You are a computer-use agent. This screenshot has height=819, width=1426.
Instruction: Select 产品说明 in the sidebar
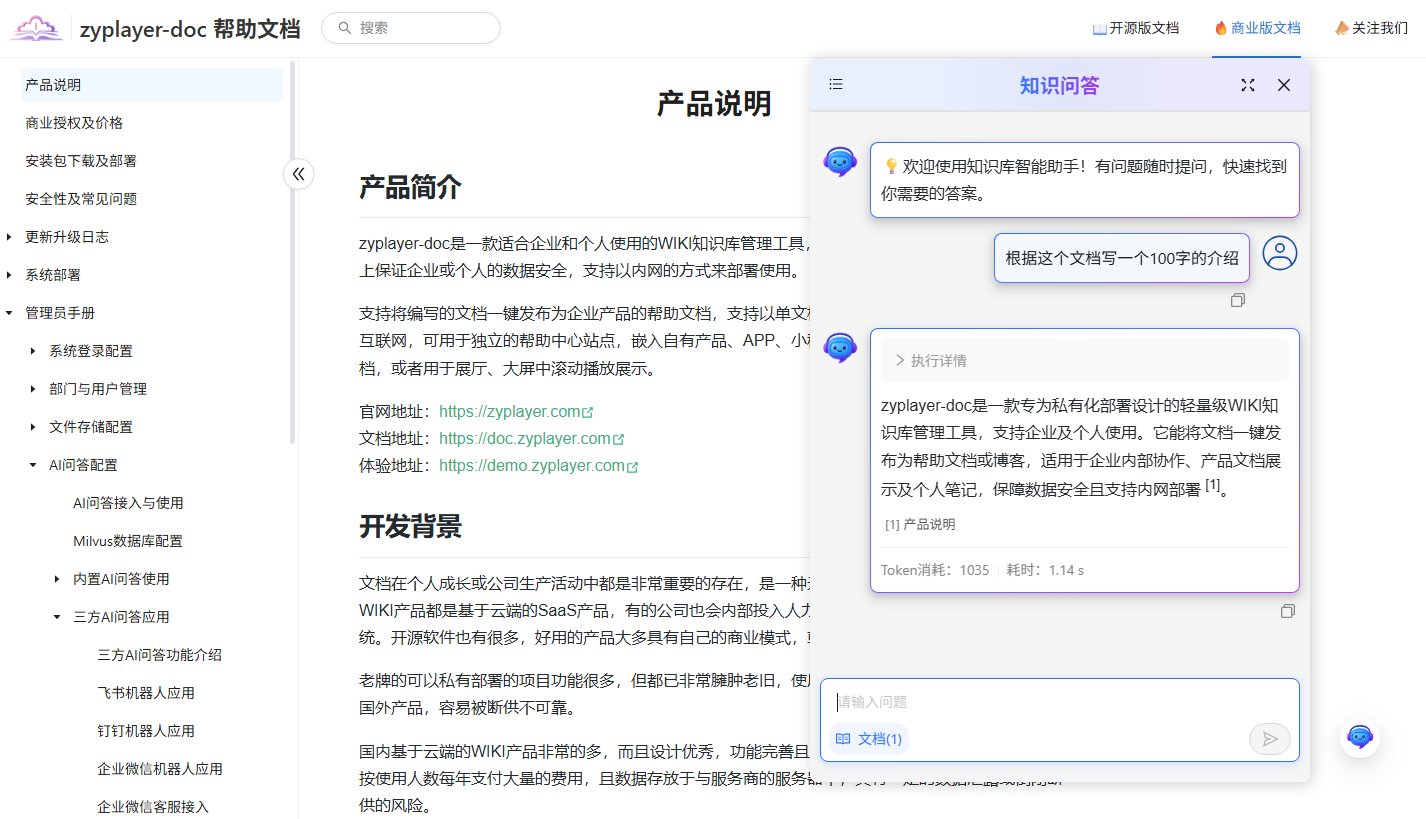(x=152, y=85)
